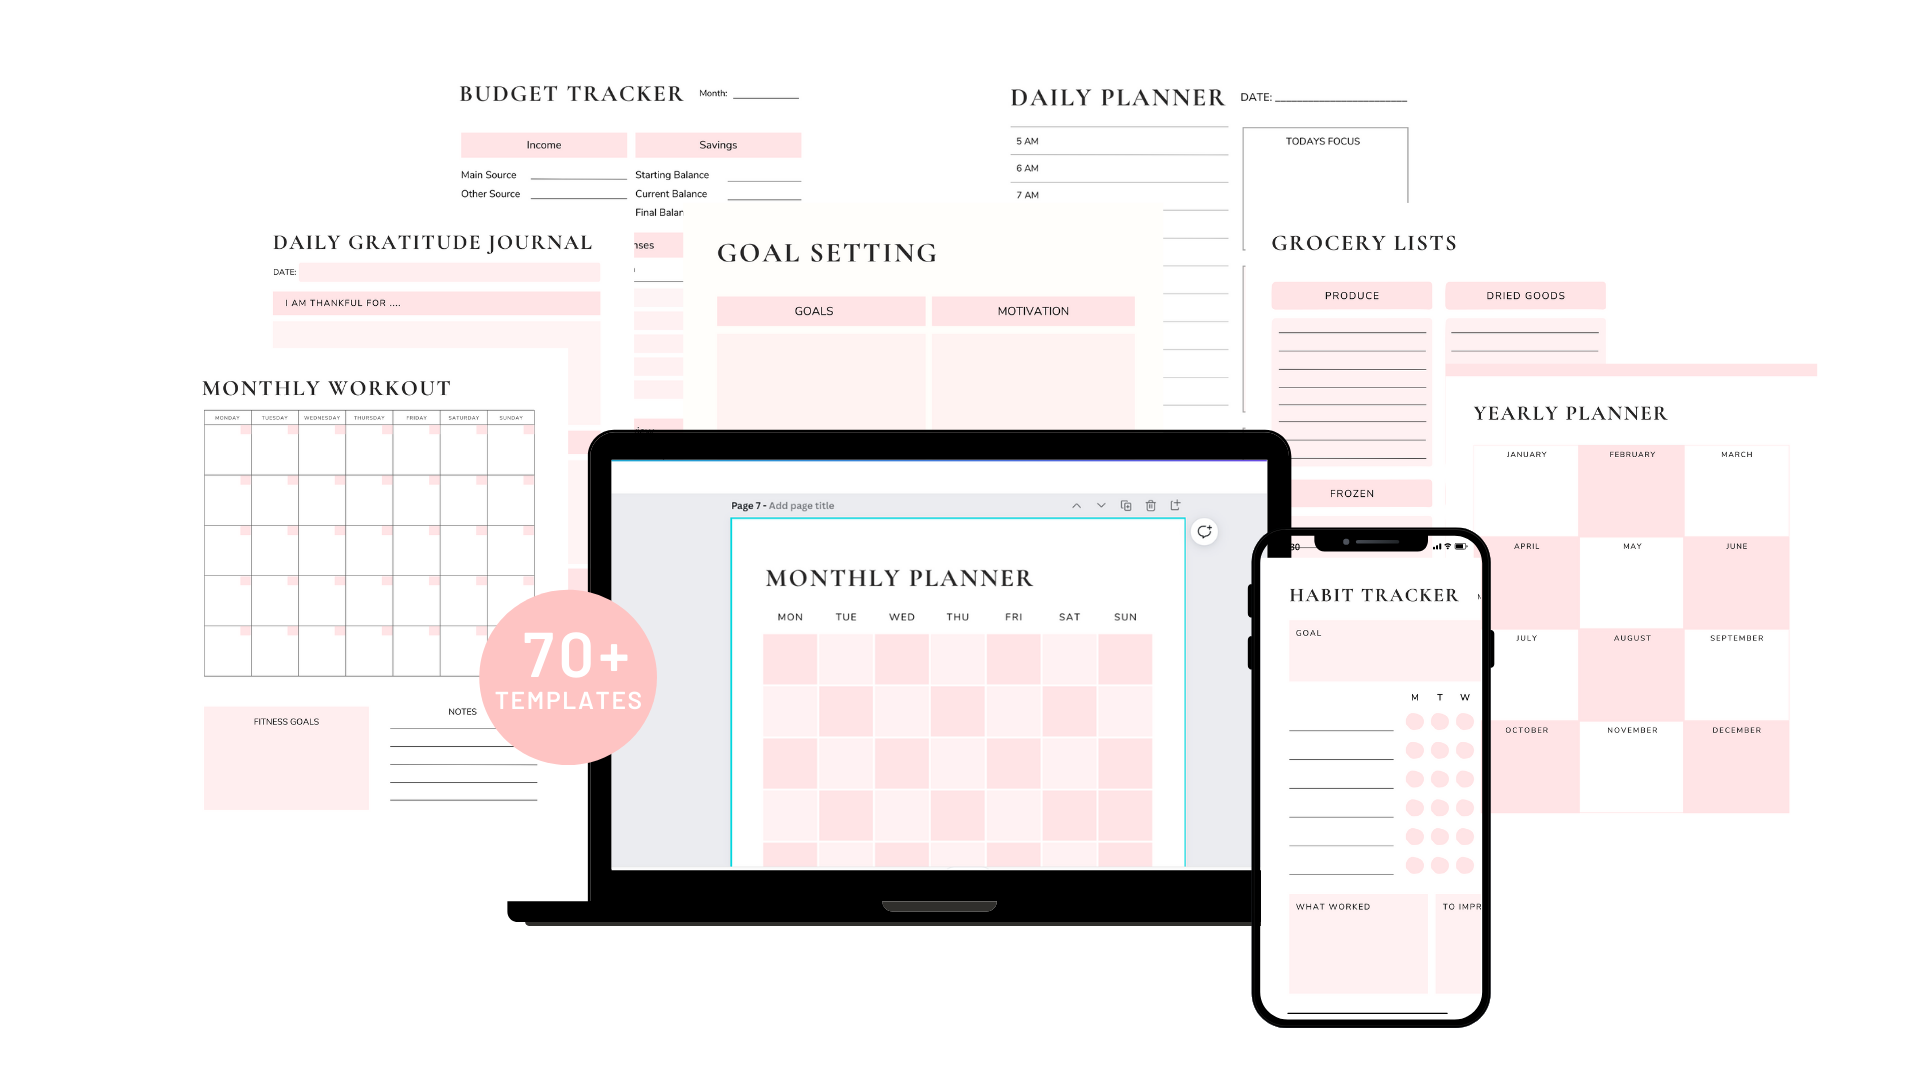Click the duplicate page icon
The image size is (1920, 1080).
tap(1126, 505)
